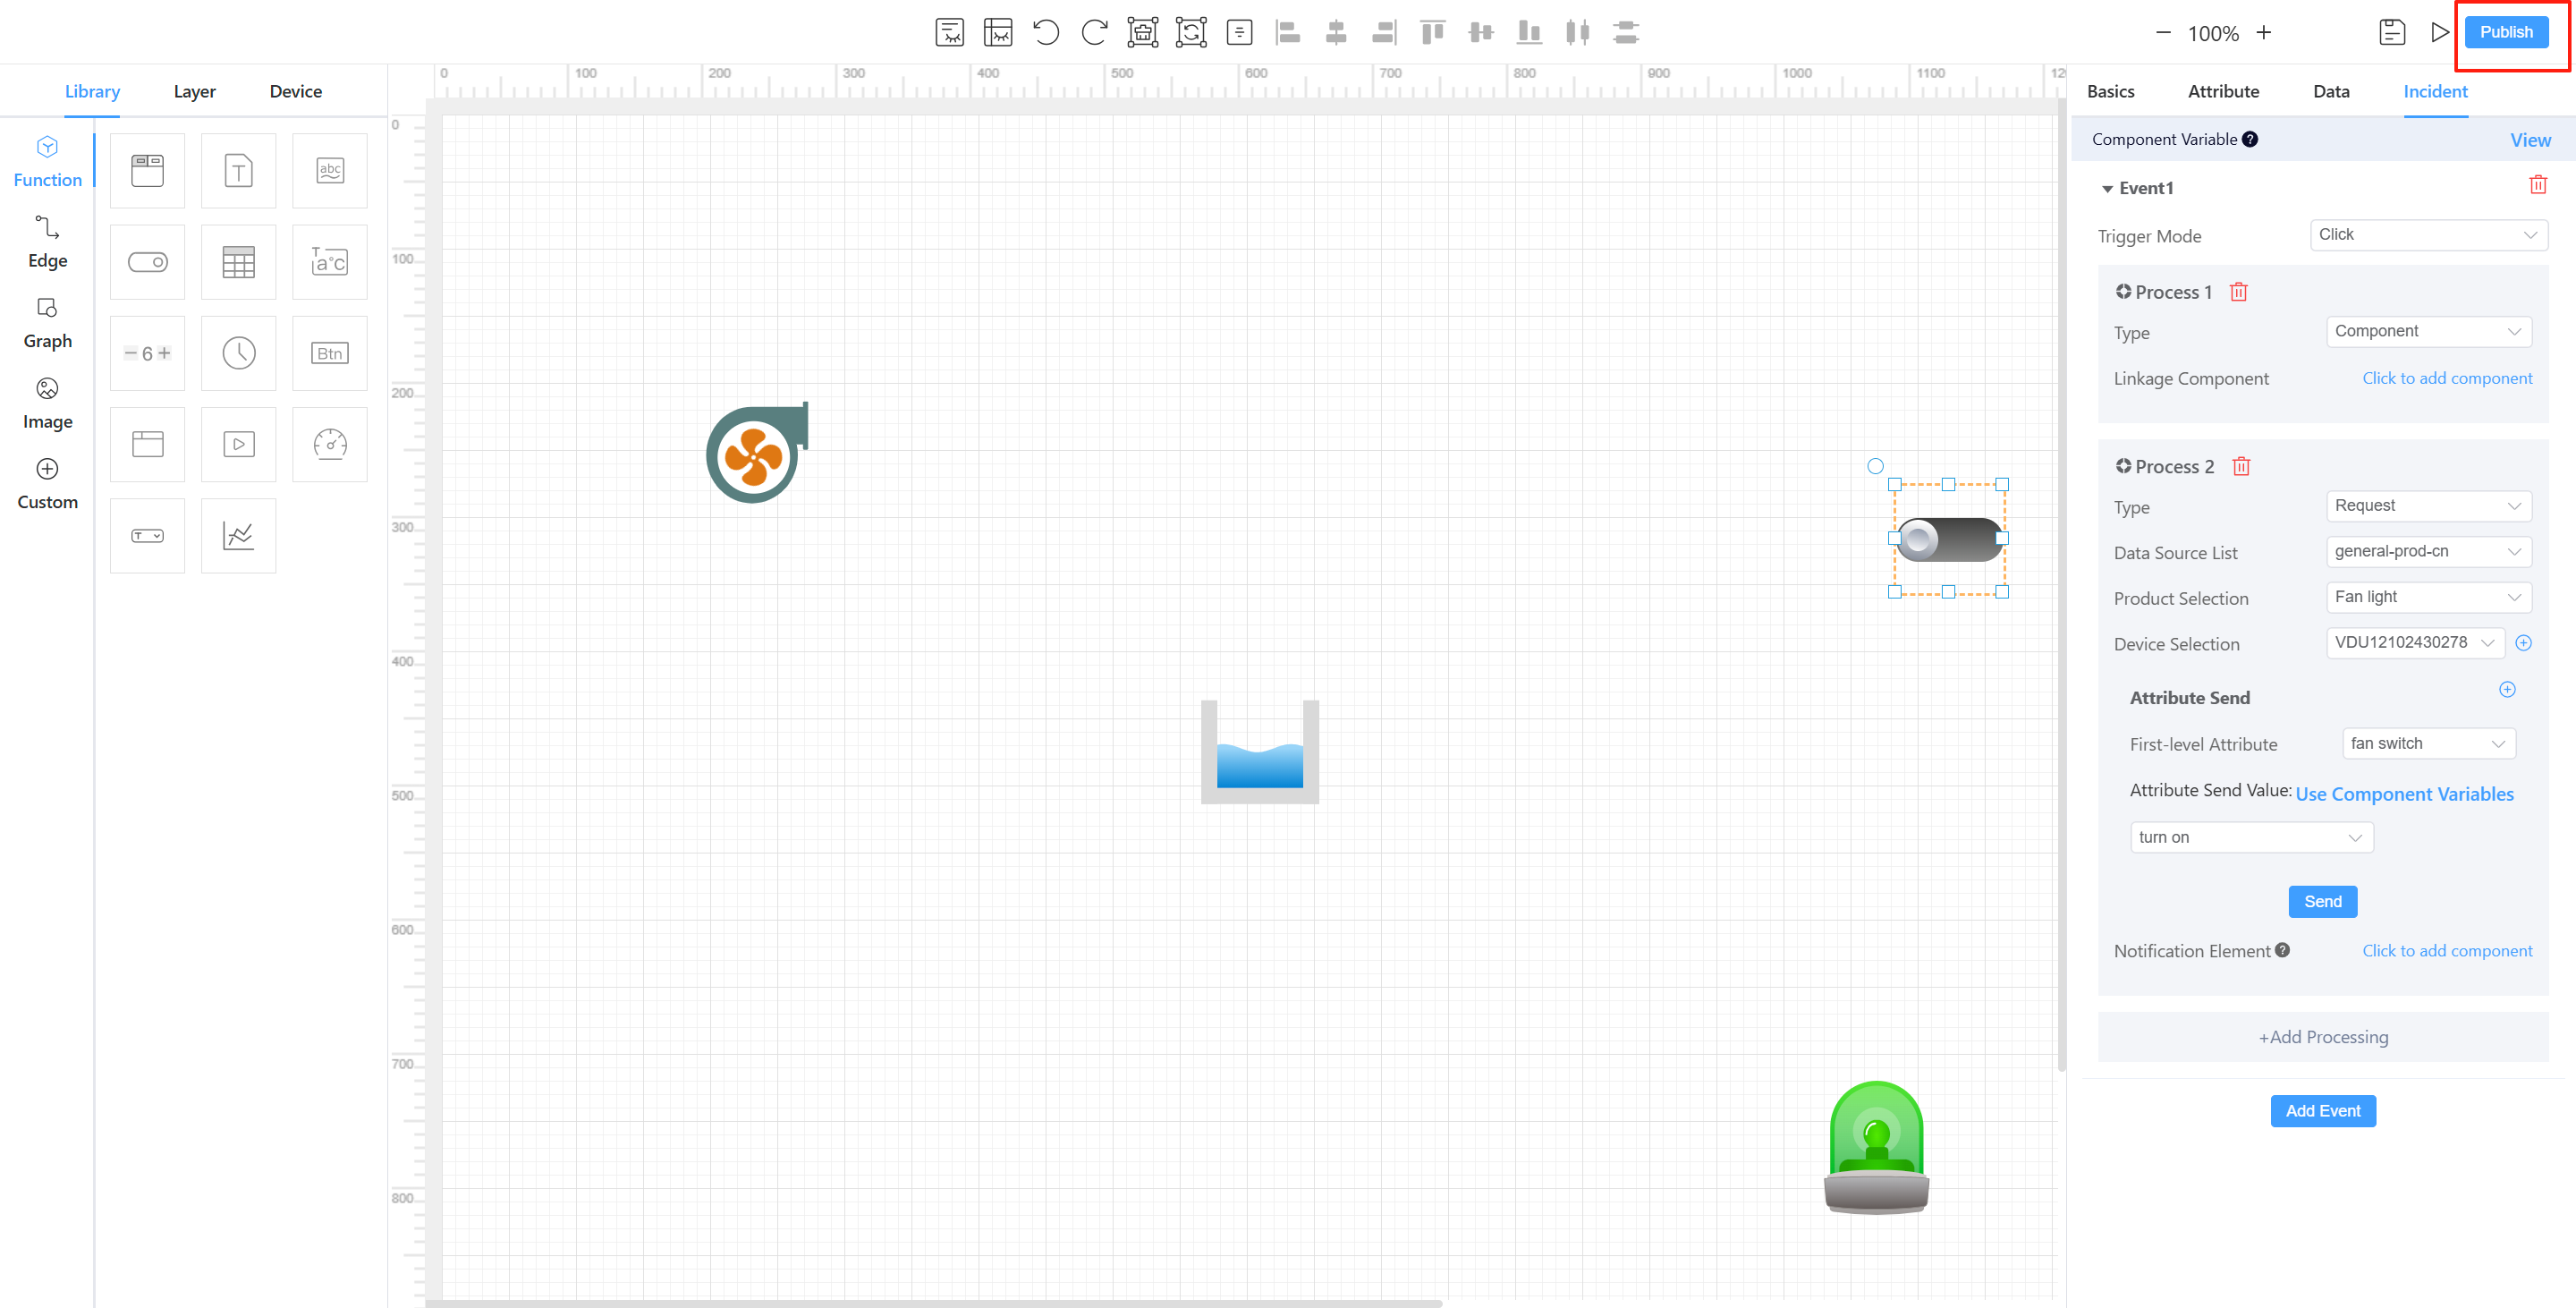Open the Trigger Mode dropdown
The height and width of the screenshot is (1308, 2576).
[x=2427, y=235]
